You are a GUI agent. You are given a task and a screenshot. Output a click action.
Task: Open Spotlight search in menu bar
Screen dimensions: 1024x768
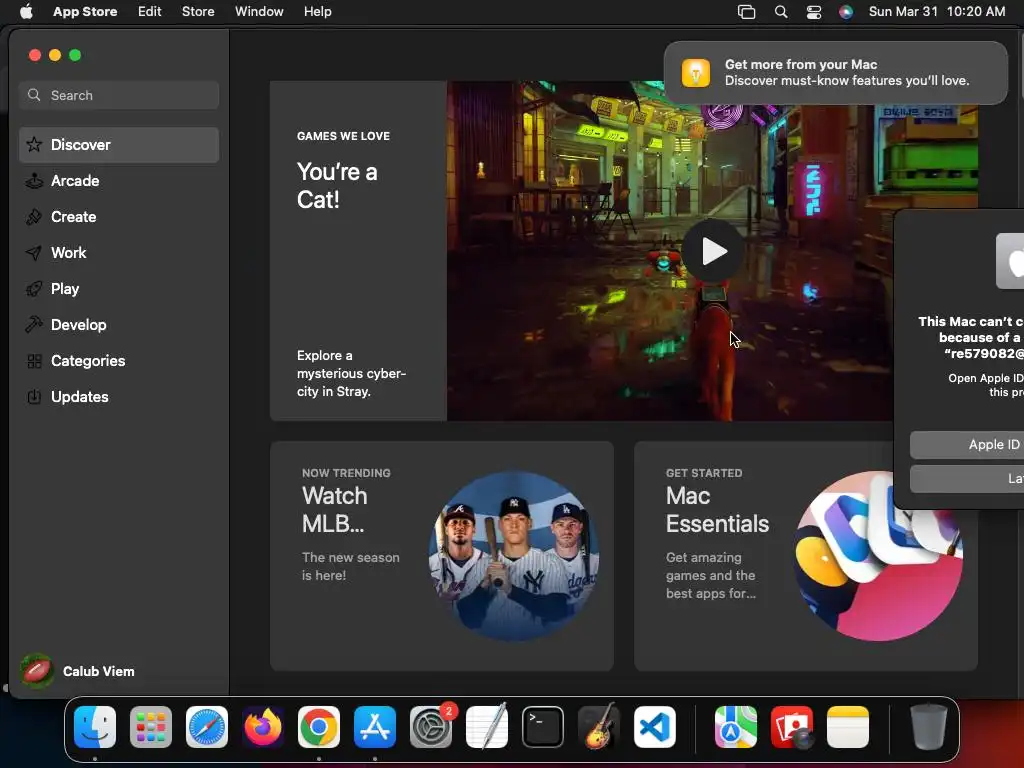click(x=780, y=12)
